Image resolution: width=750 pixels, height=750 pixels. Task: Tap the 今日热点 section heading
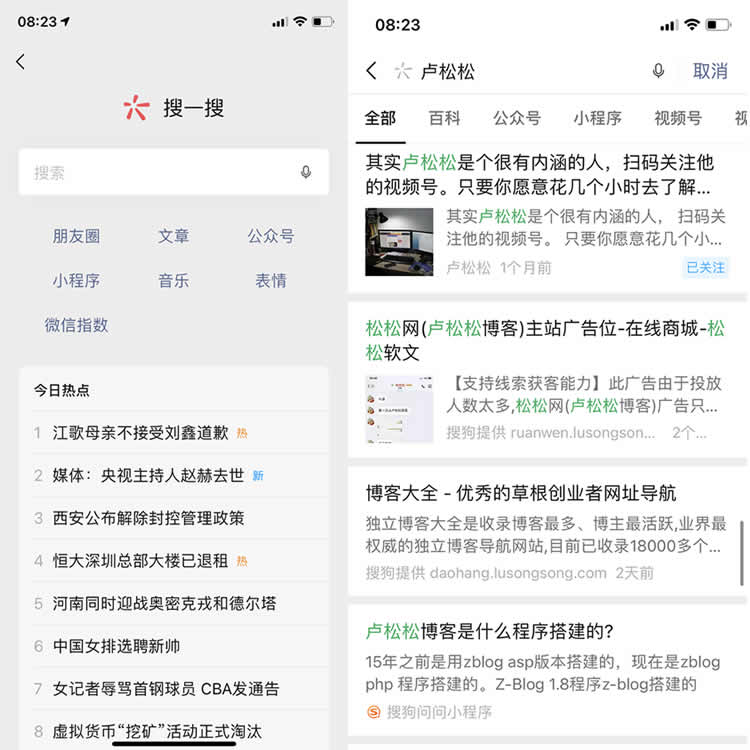(x=62, y=390)
